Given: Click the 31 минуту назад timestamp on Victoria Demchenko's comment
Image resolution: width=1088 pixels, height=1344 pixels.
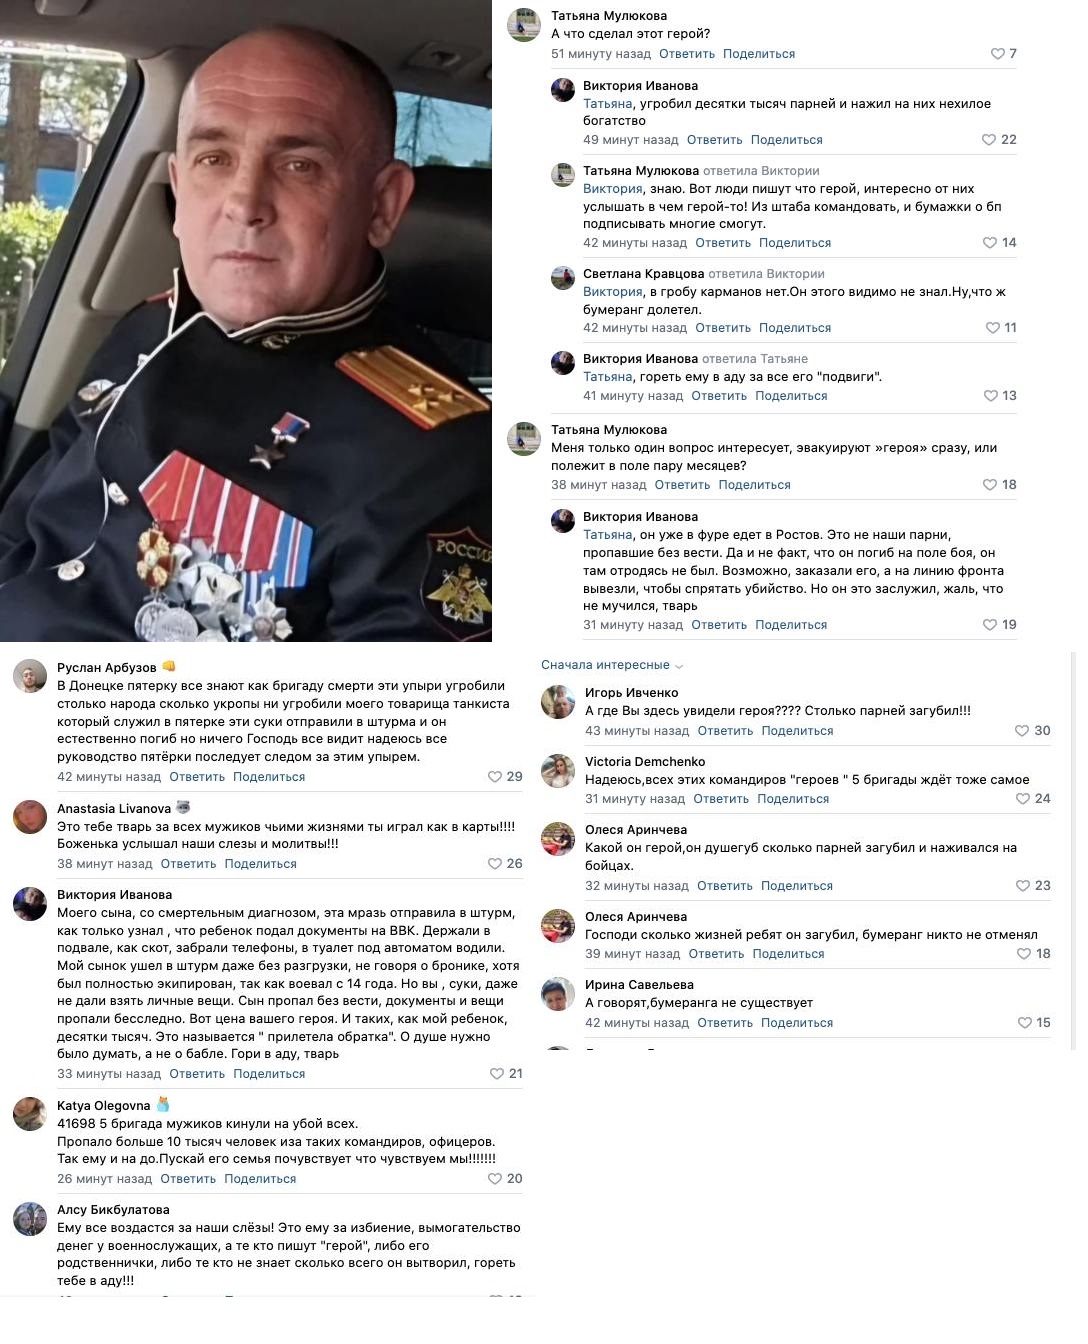Looking at the screenshot, I should (635, 799).
